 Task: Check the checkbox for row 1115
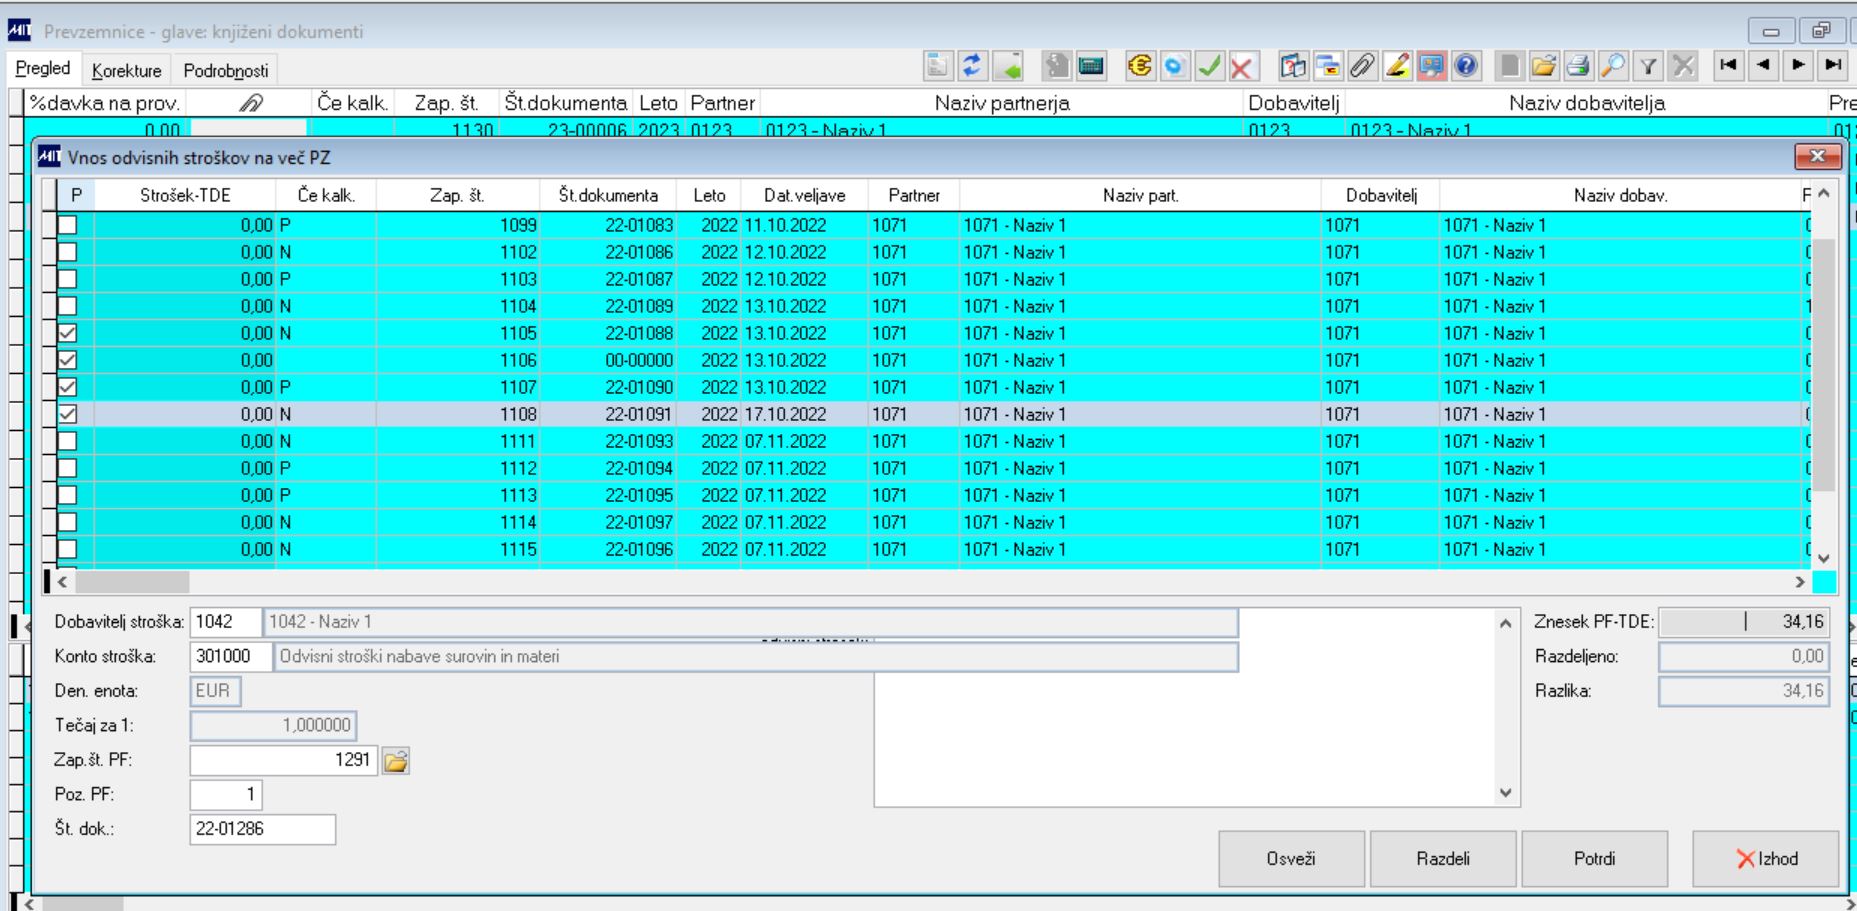point(67,549)
